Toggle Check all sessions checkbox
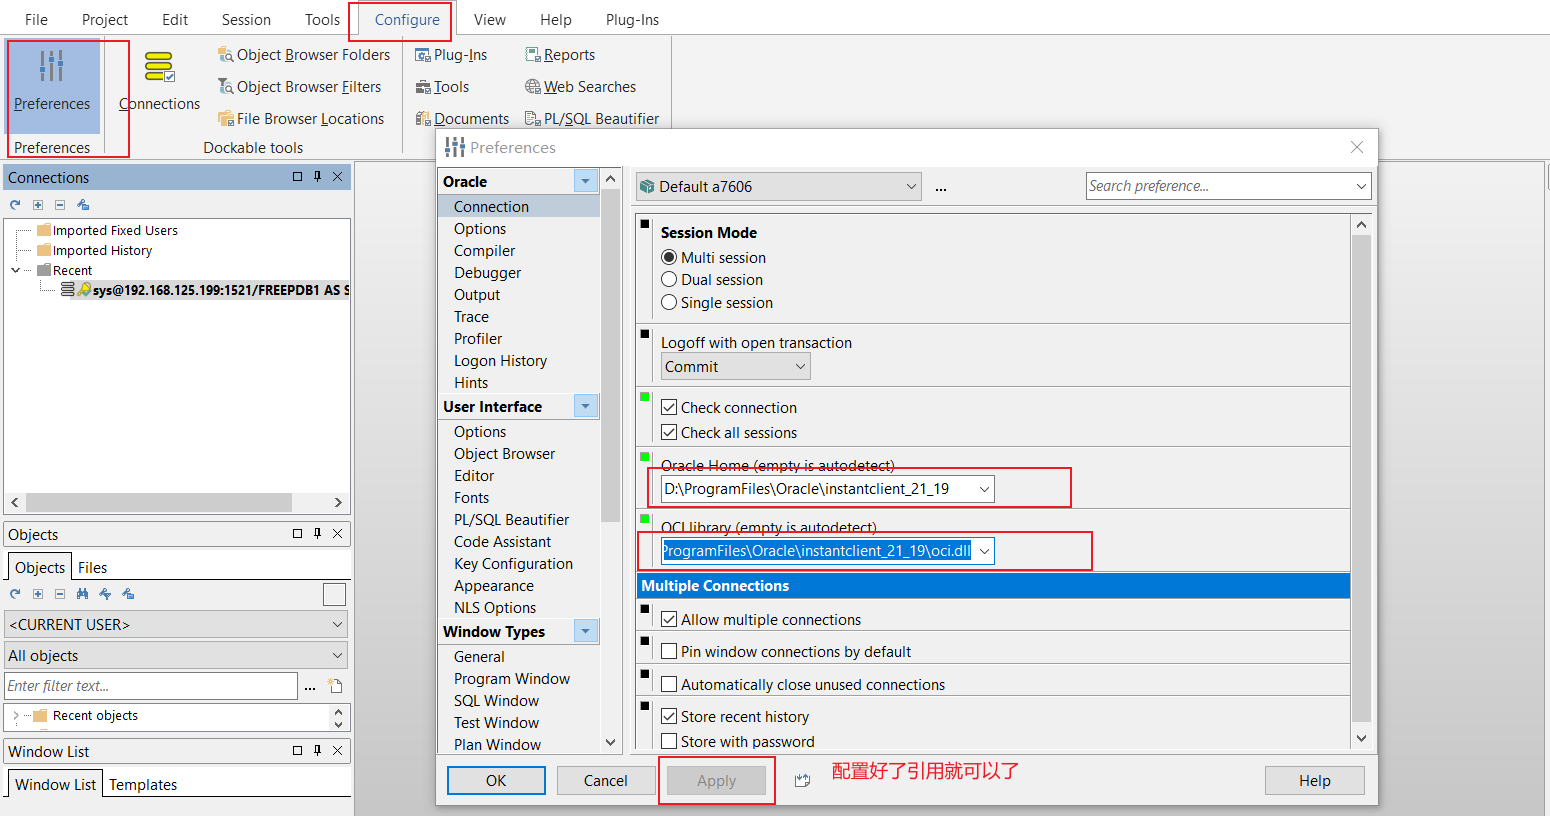Screen dimensions: 1550x816 [669, 432]
